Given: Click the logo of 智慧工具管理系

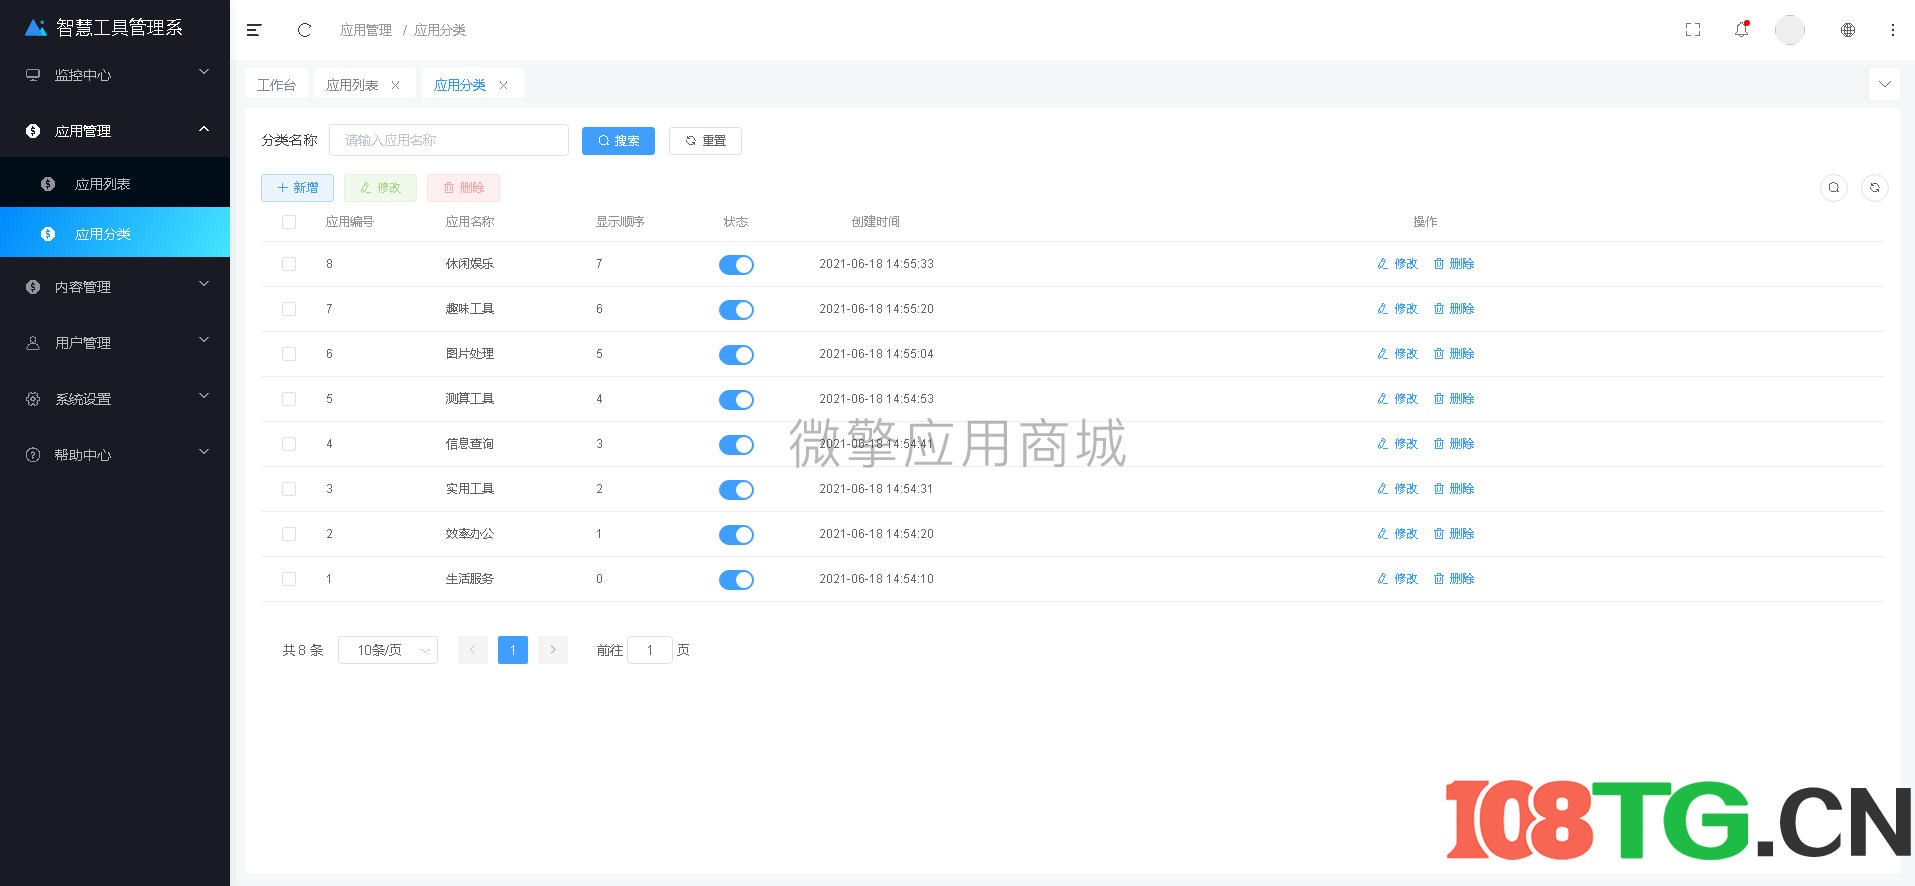Looking at the screenshot, I should point(36,27).
